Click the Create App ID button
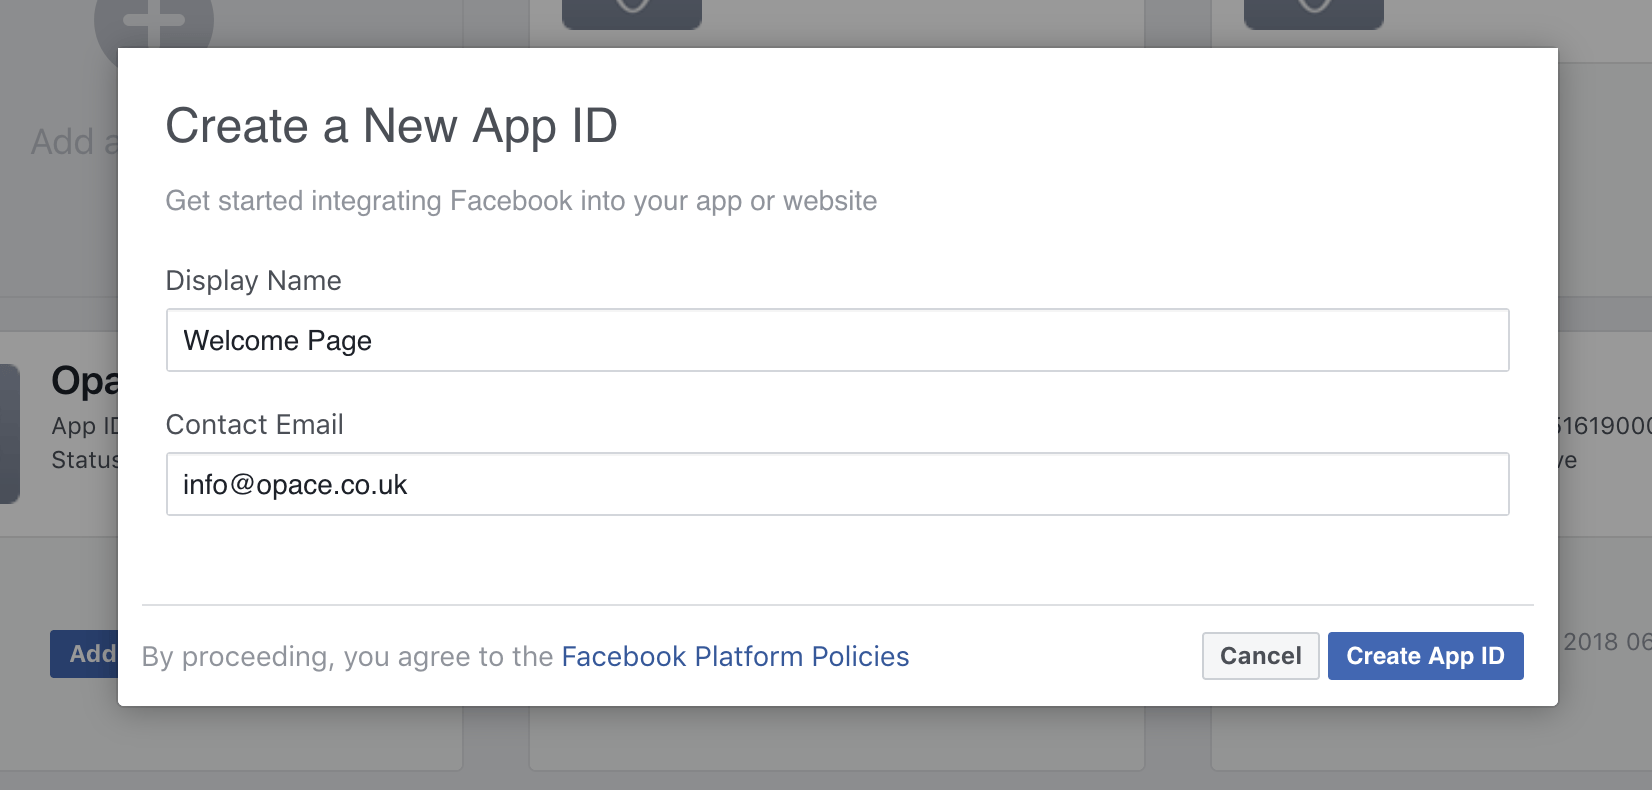The height and width of the screenshot is (790, 1652). coord(1425,656)
